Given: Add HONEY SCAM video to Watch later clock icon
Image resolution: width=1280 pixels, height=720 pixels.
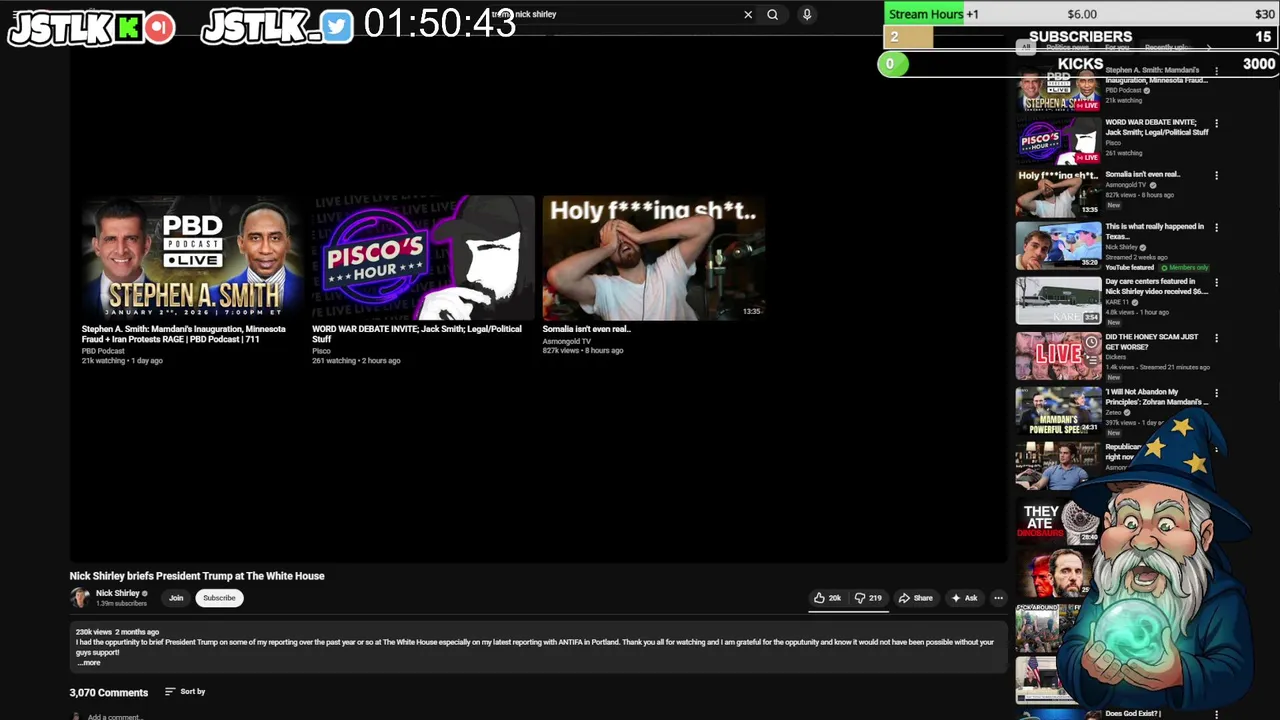Looking at the screenshot, I should [1091, 342].
